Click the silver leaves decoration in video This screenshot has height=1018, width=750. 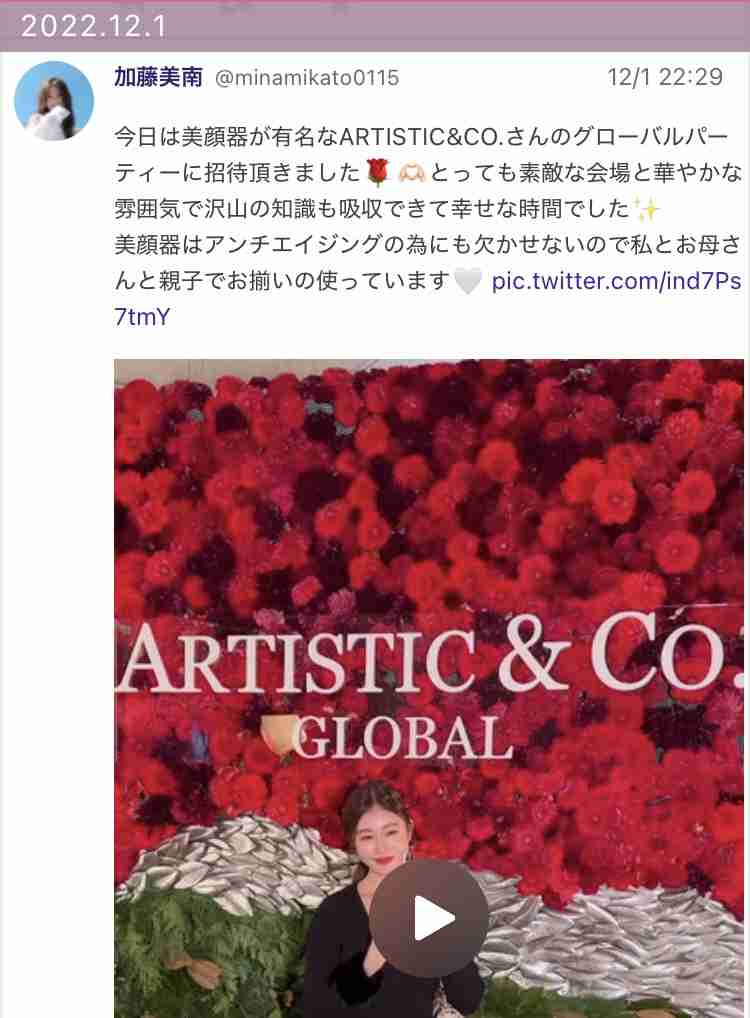234,857
